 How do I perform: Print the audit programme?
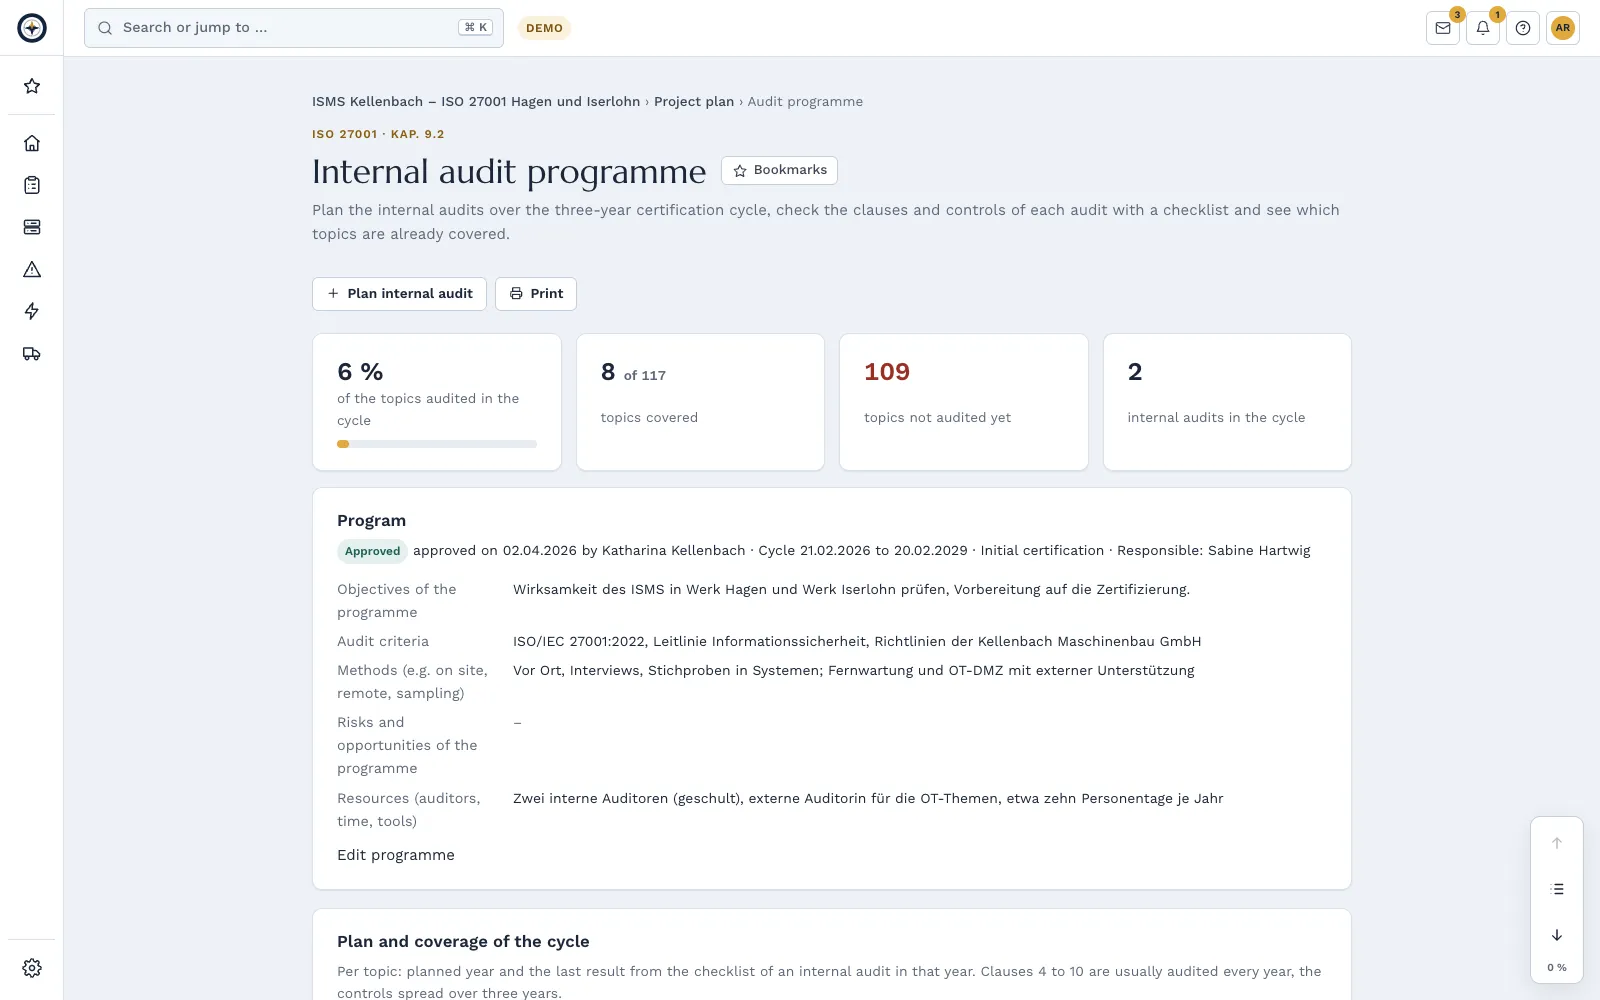(536, 294)
